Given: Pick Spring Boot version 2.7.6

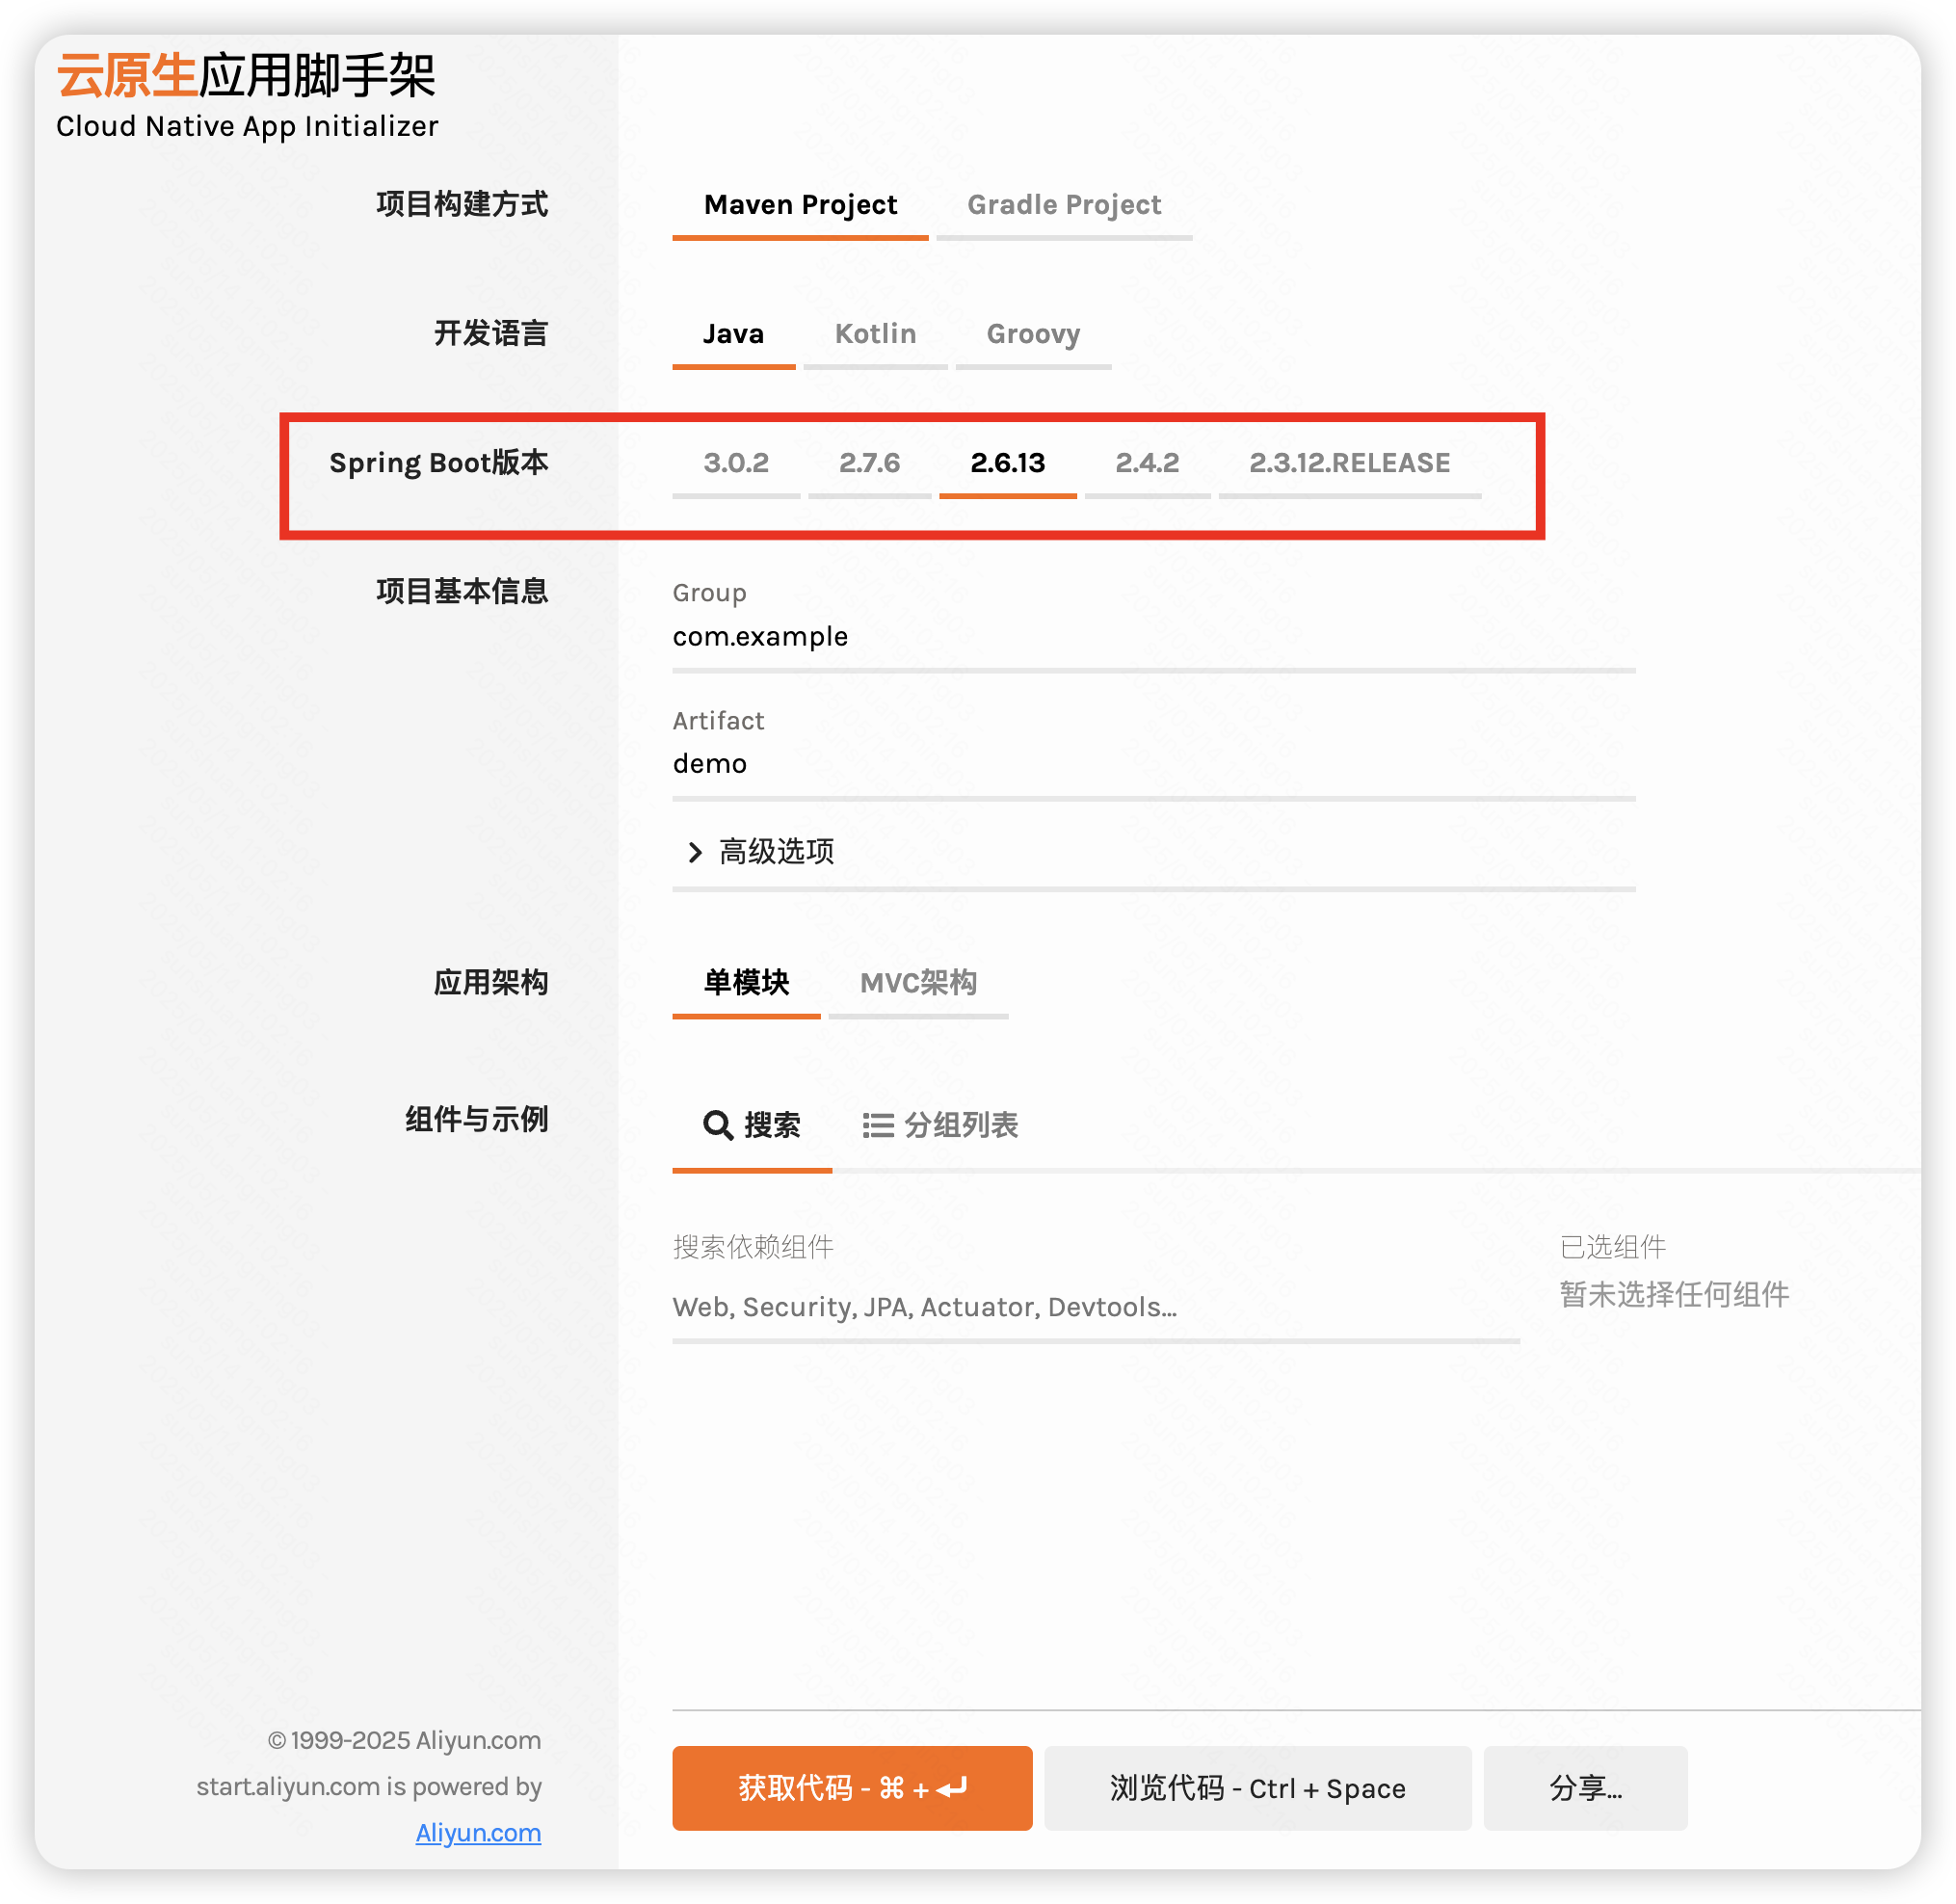Looking at the screenshot, I should (x=869, y=463).
